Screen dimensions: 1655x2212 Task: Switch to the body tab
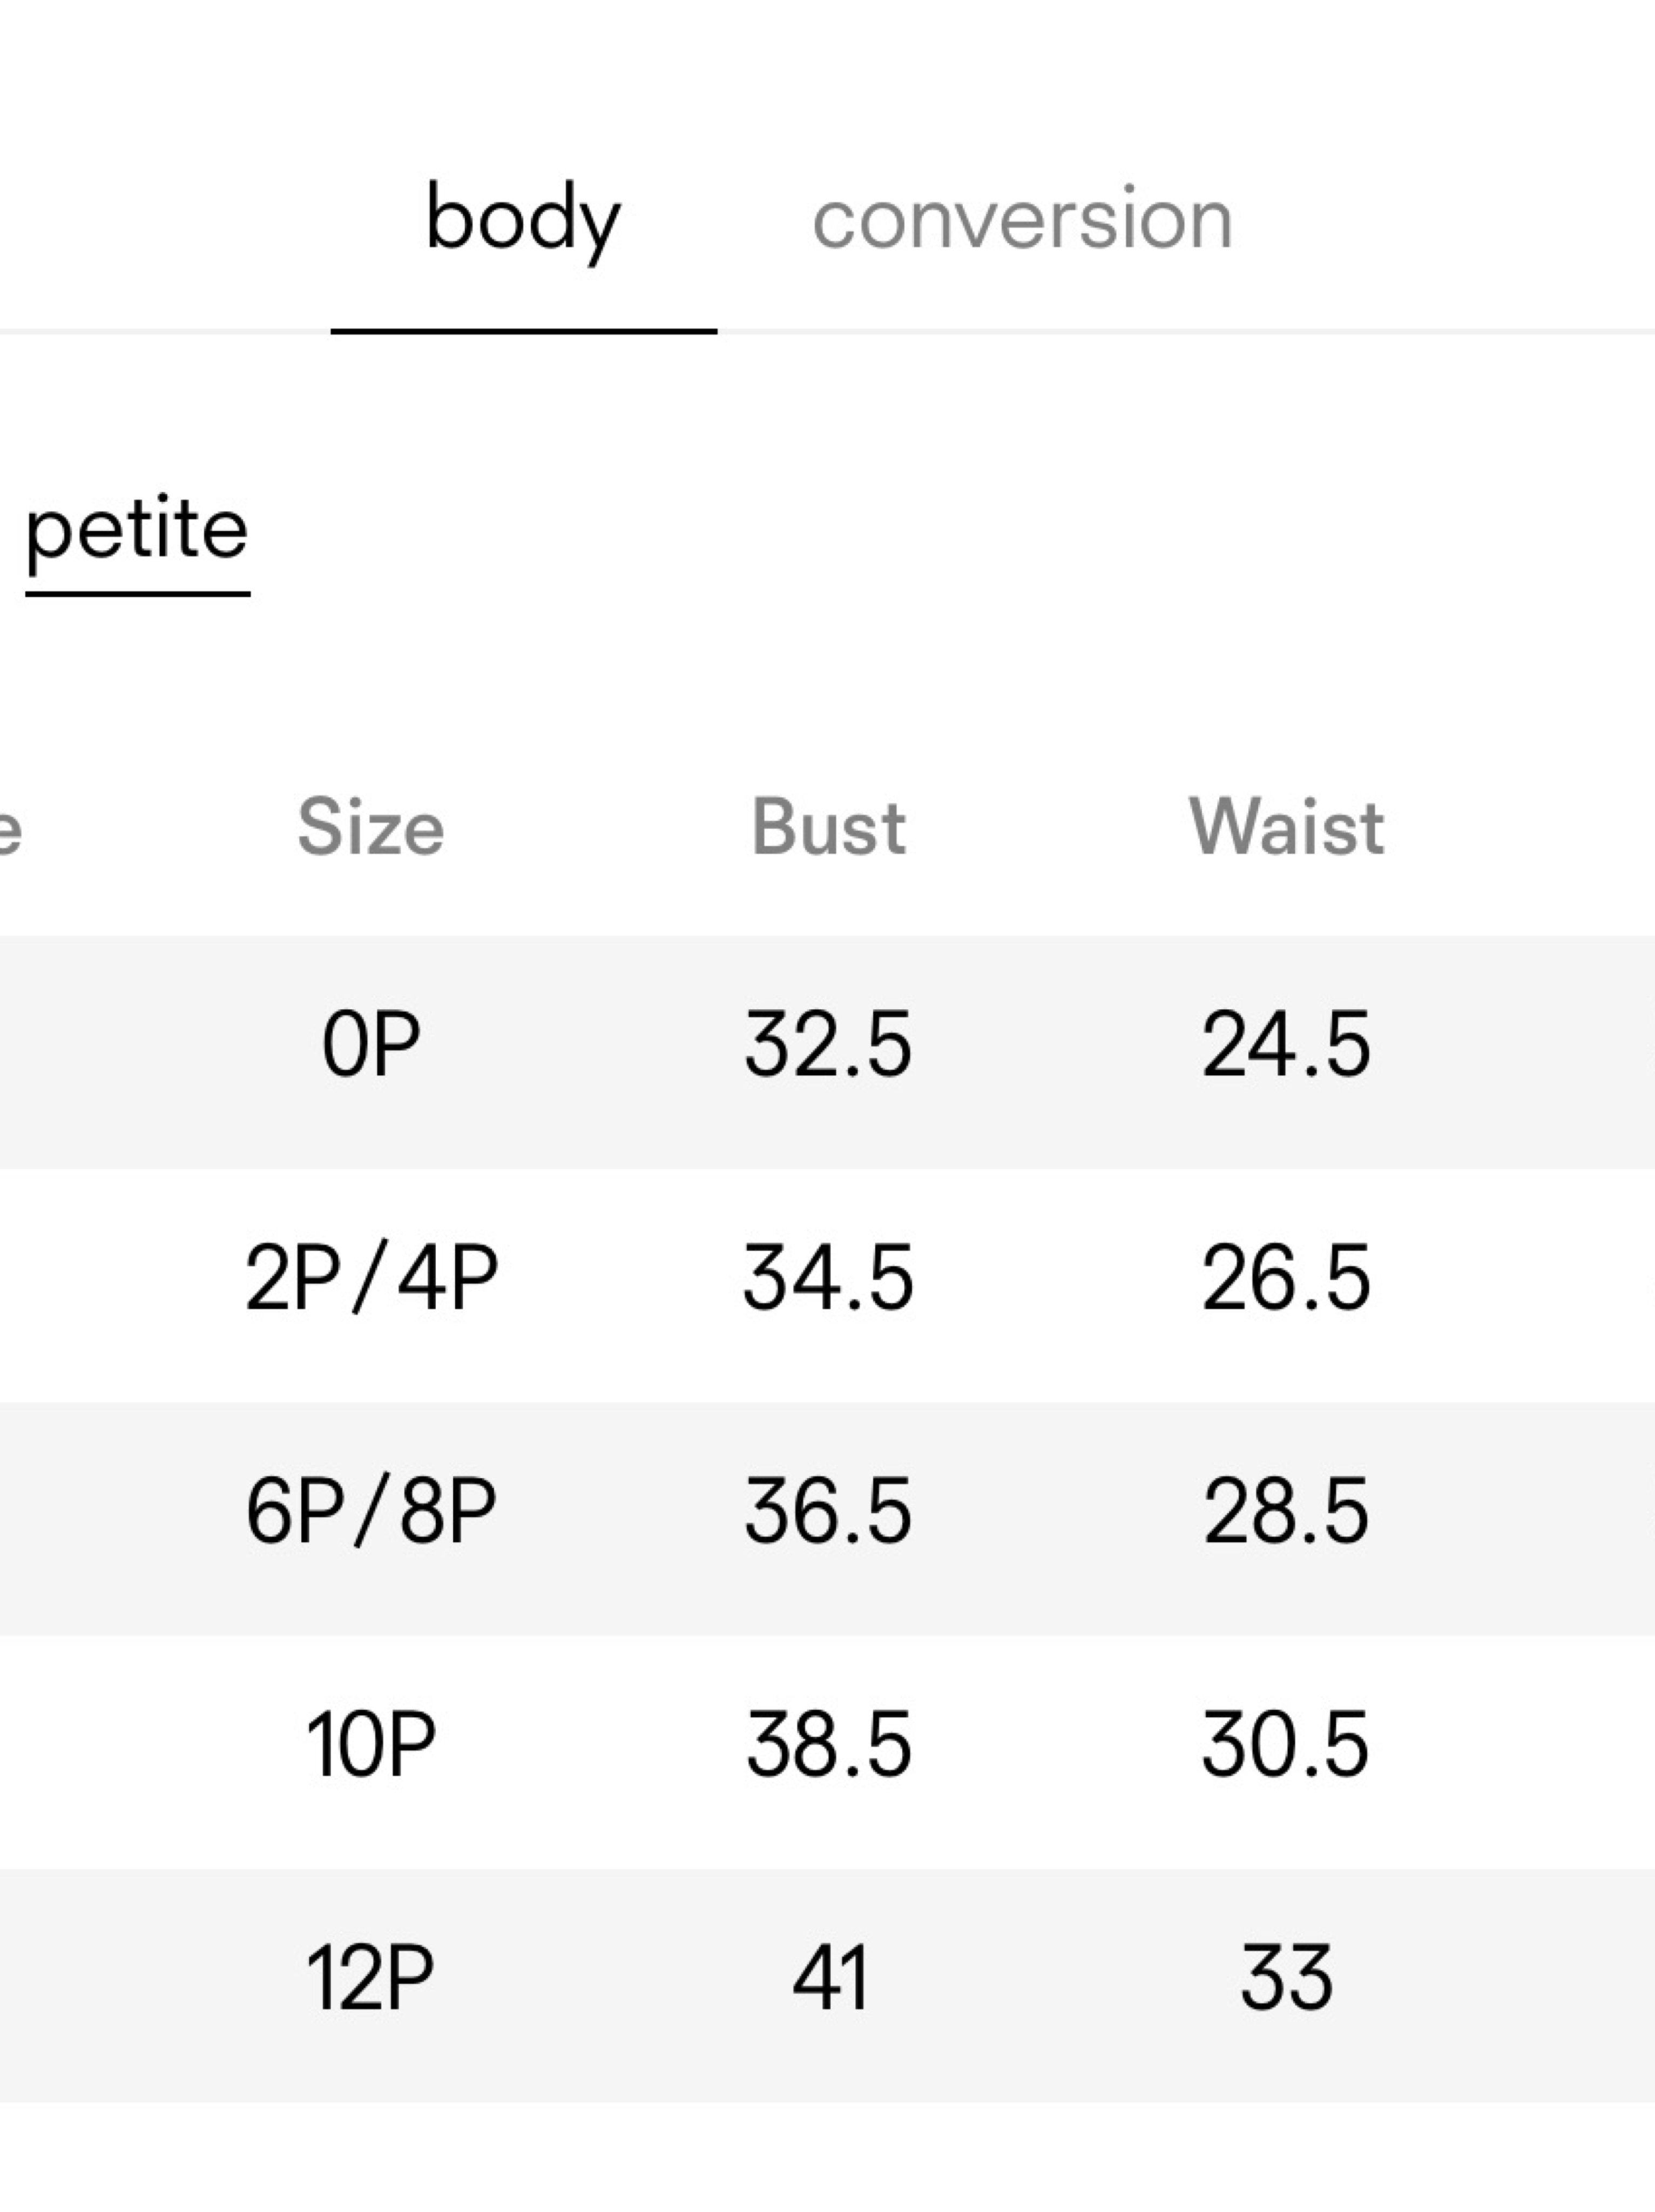523,220
